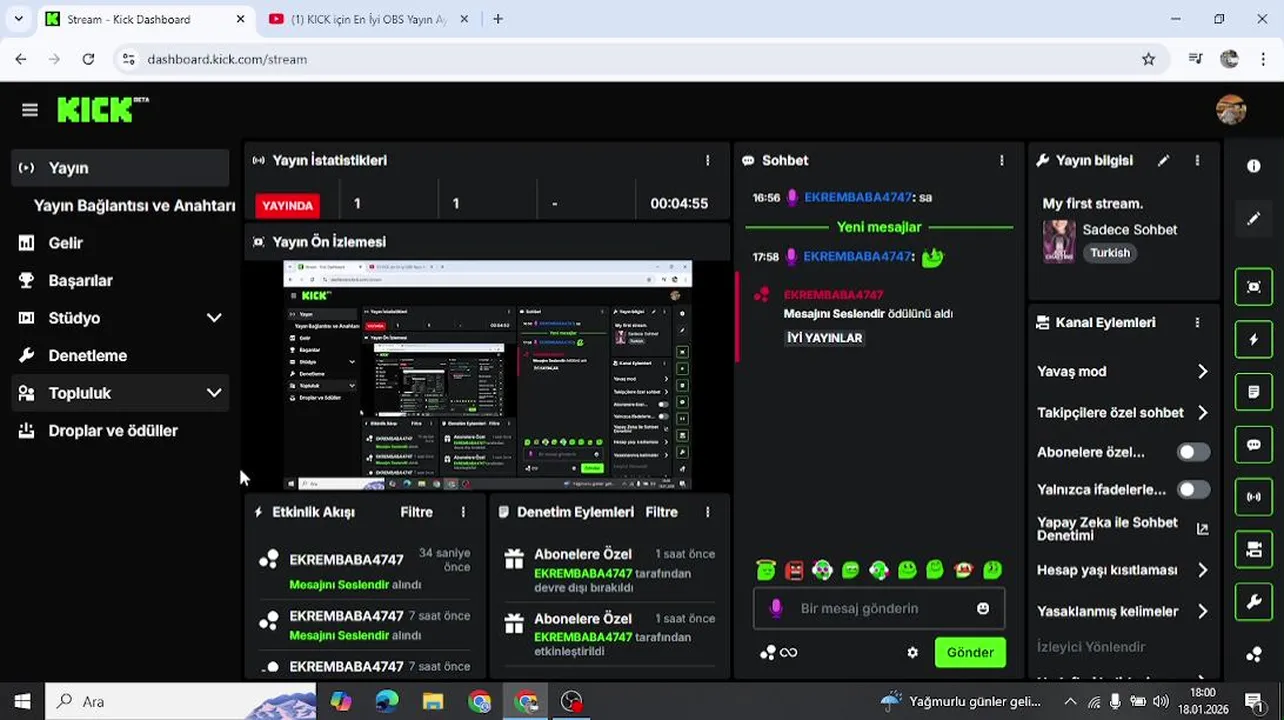Screen dimensions: 1284x720
Task: Reload the dashboard page
Action: [88, 59]
